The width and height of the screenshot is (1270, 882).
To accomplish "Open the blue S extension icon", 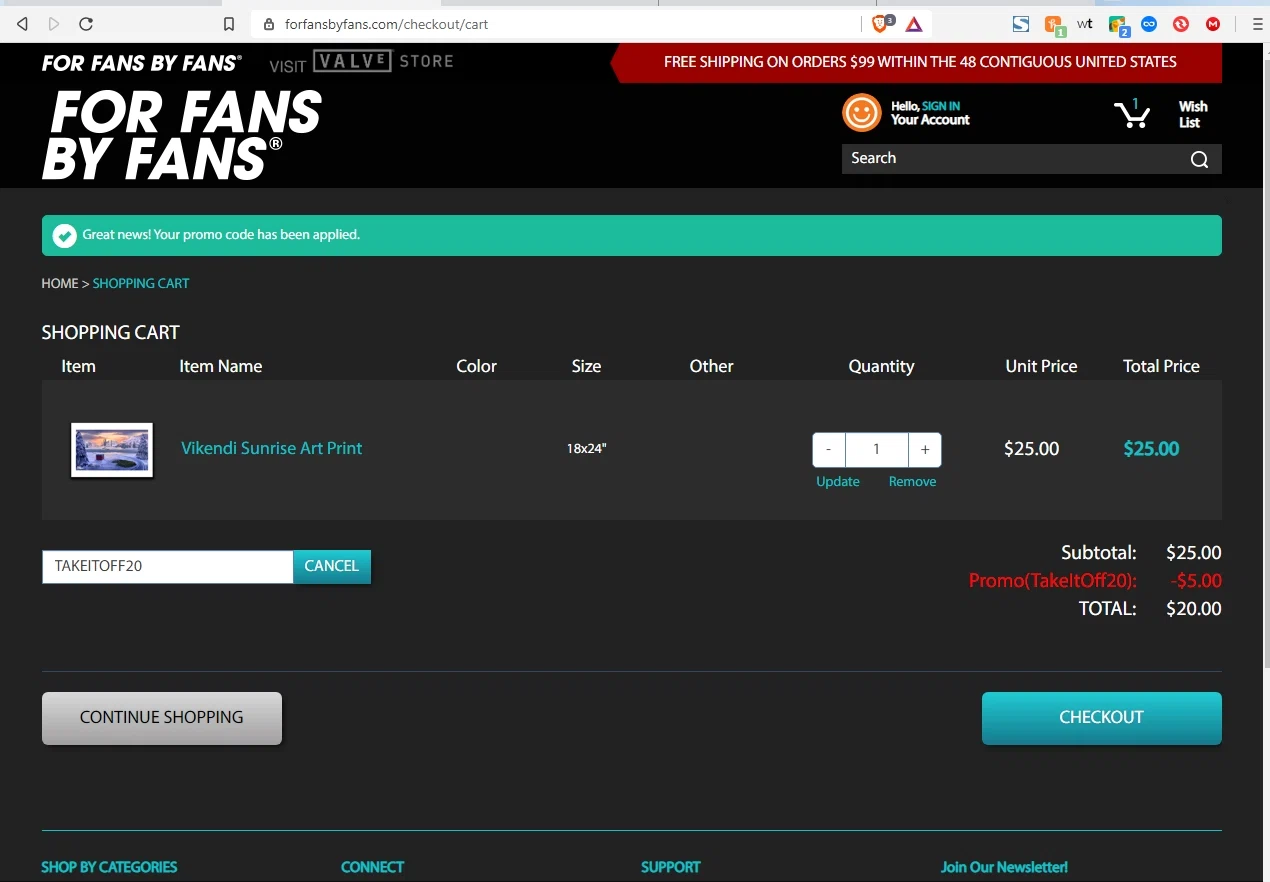I will [1021, 24].
